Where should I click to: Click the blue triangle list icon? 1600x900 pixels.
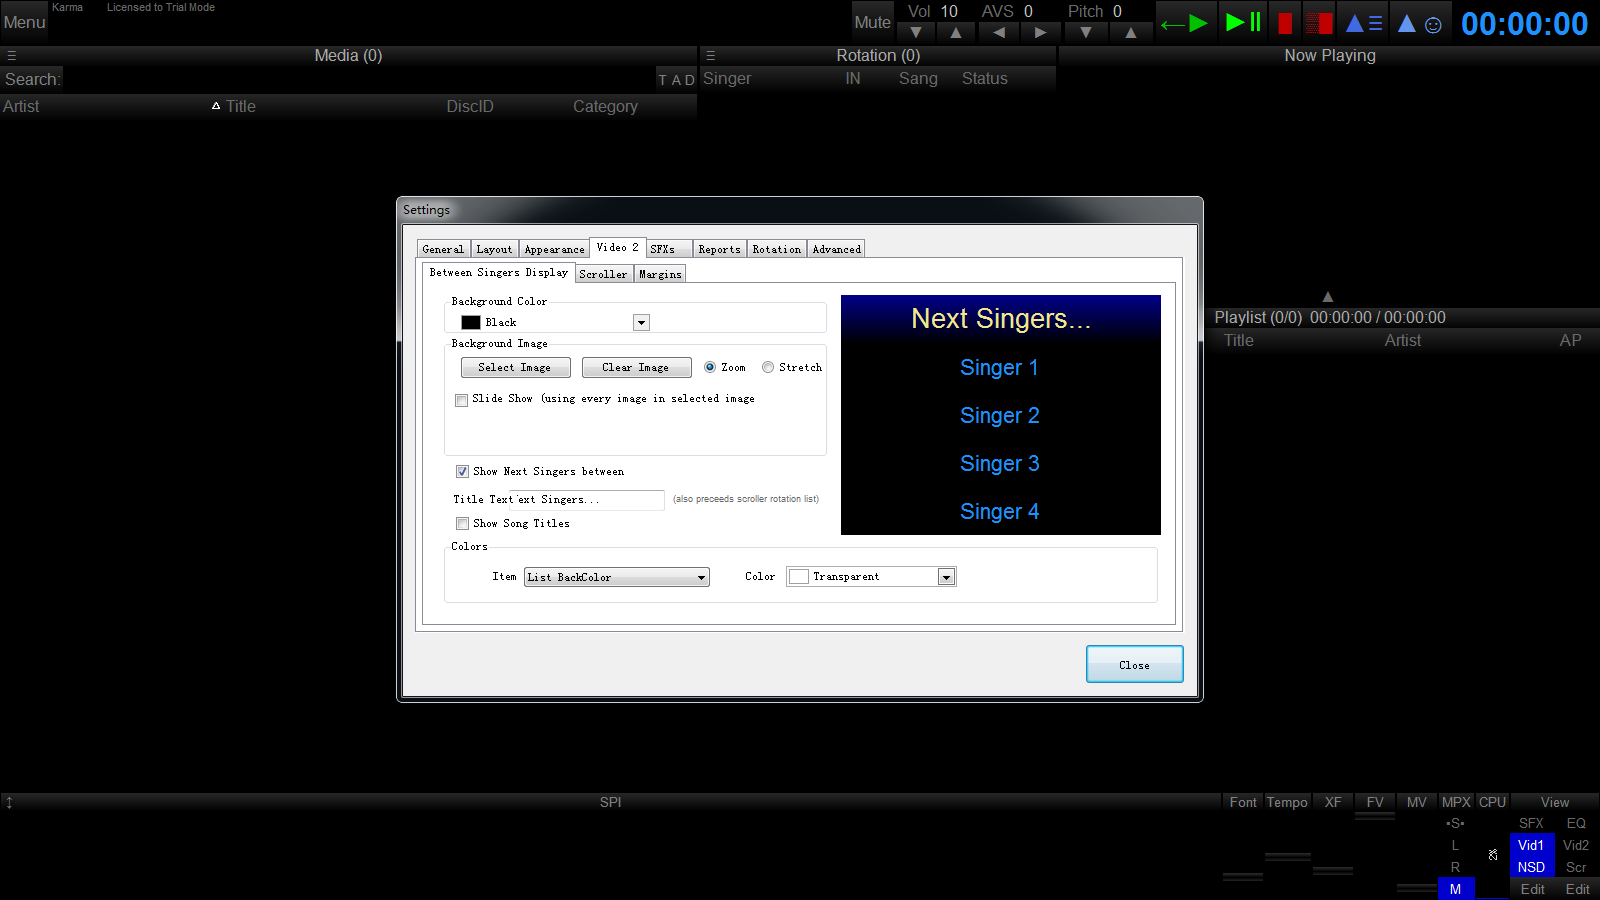click(x=1364, y=23)
